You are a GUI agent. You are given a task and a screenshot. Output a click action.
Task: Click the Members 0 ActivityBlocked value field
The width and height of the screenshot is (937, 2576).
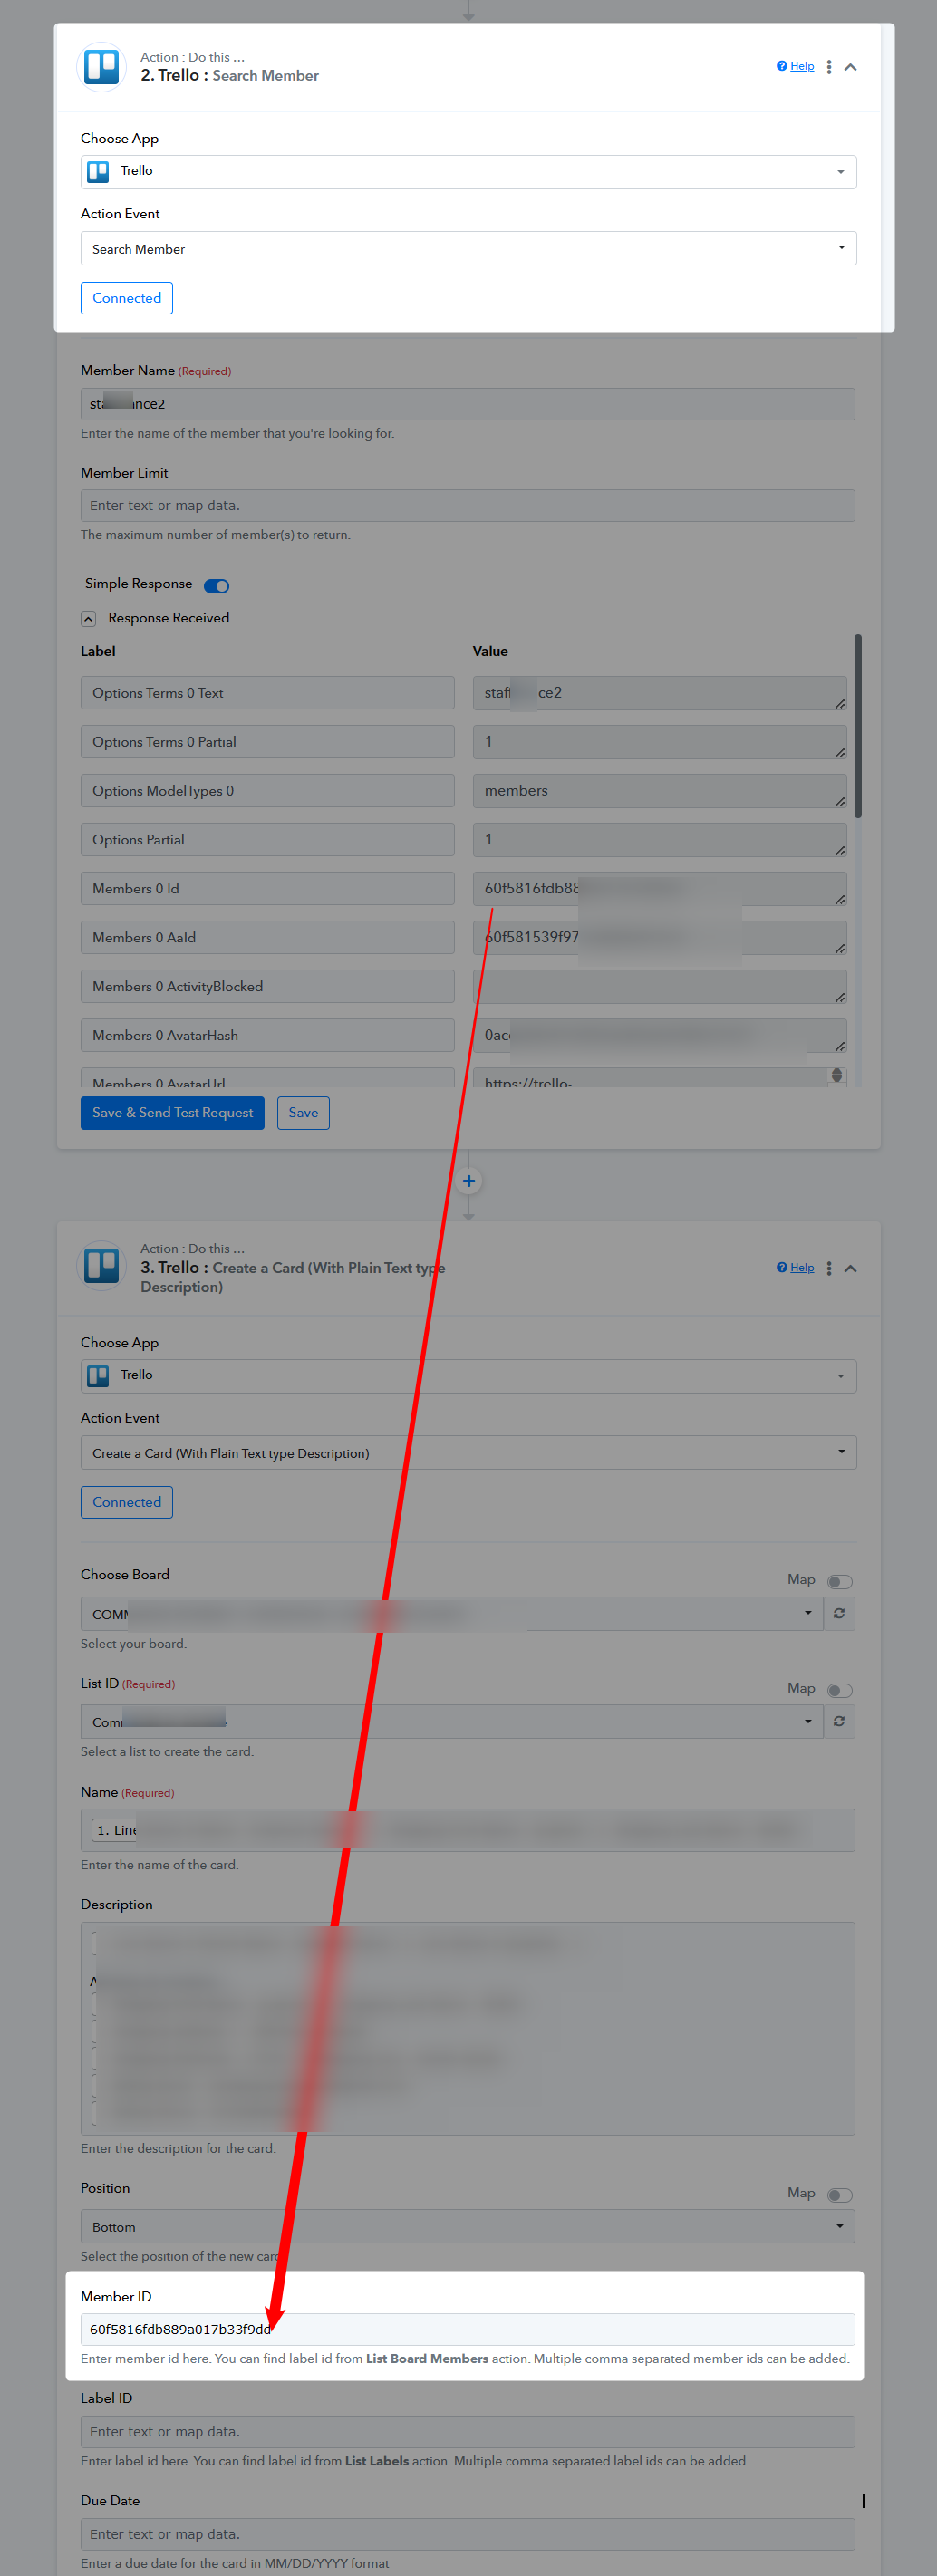point(660,986)
